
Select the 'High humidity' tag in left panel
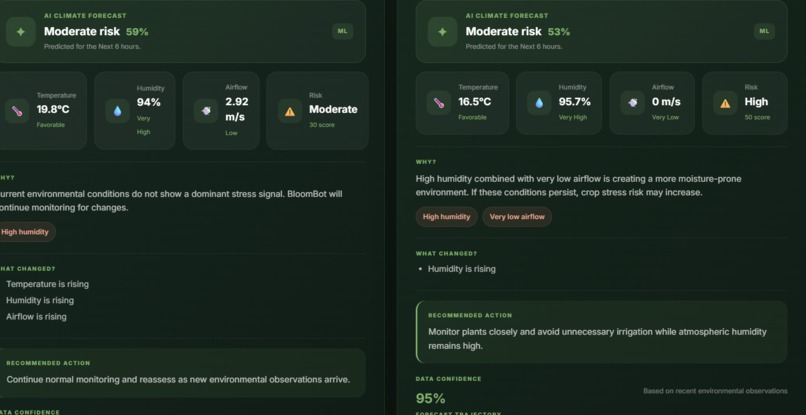tap(26, 232)
